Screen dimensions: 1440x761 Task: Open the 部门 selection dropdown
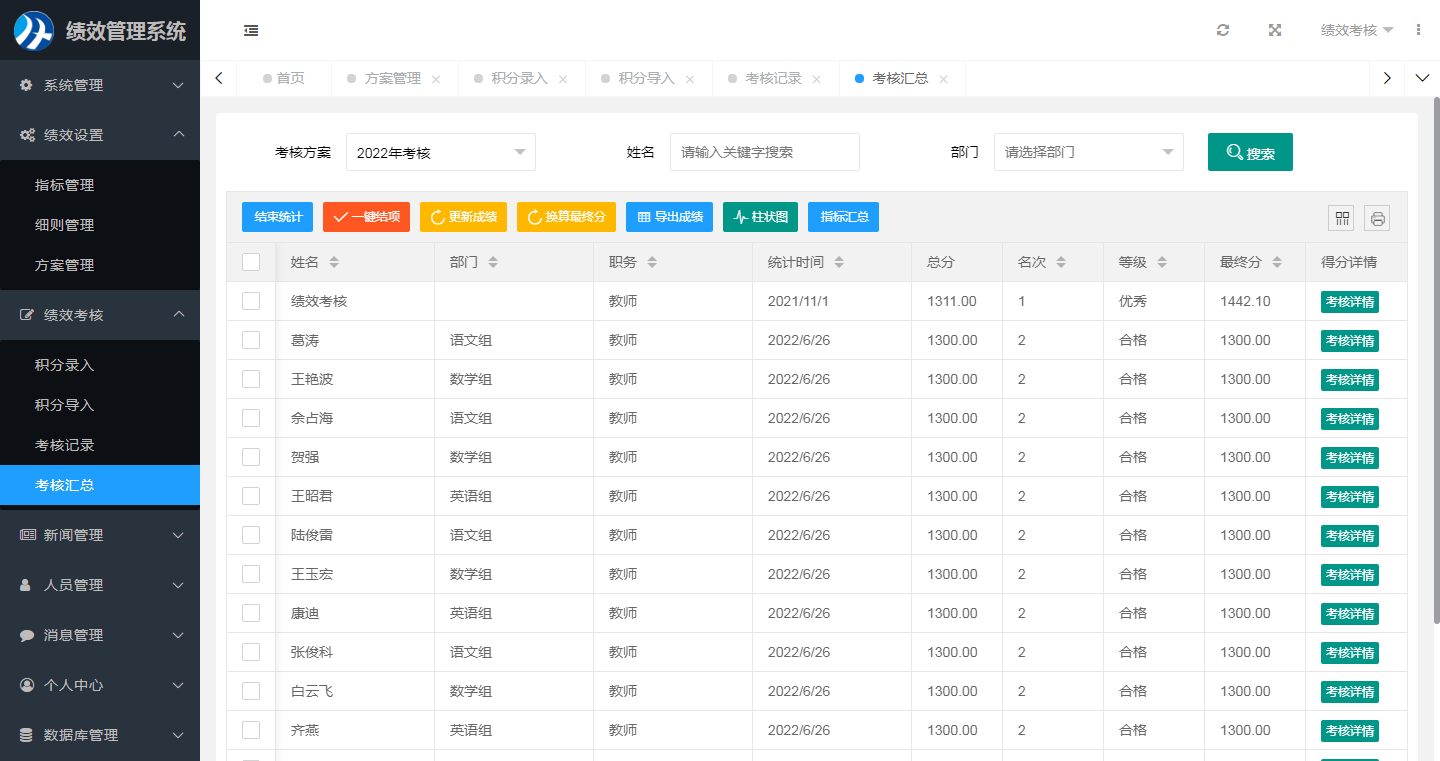(1088, 152)
